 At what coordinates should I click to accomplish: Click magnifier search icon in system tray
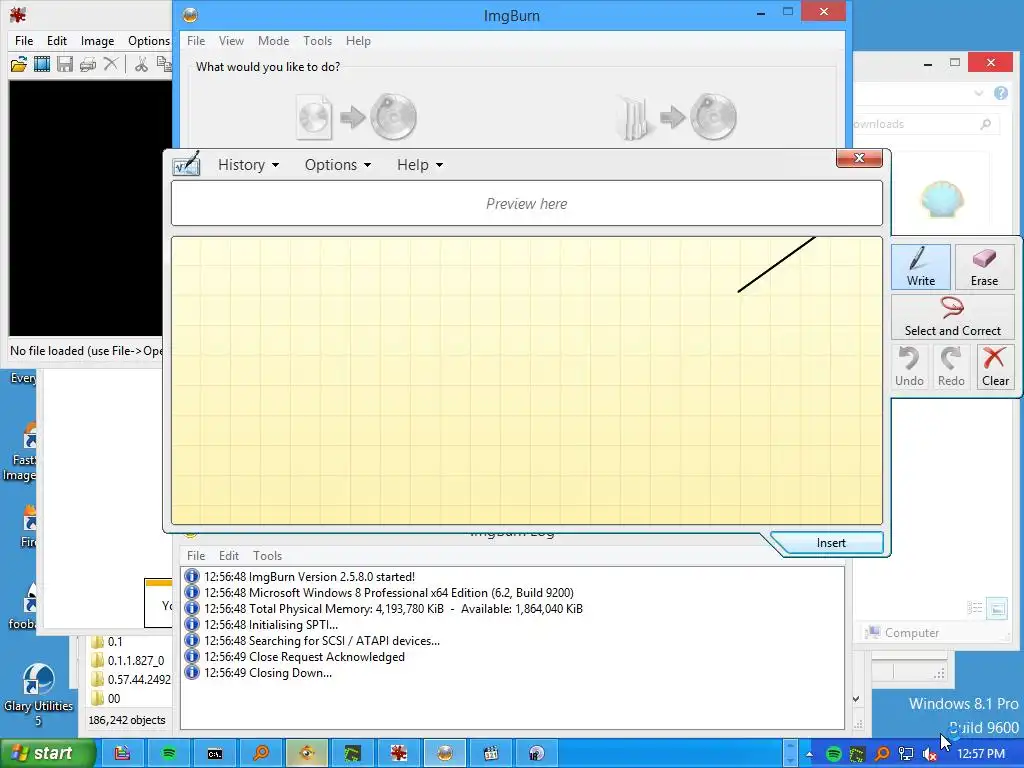[882, 754]
